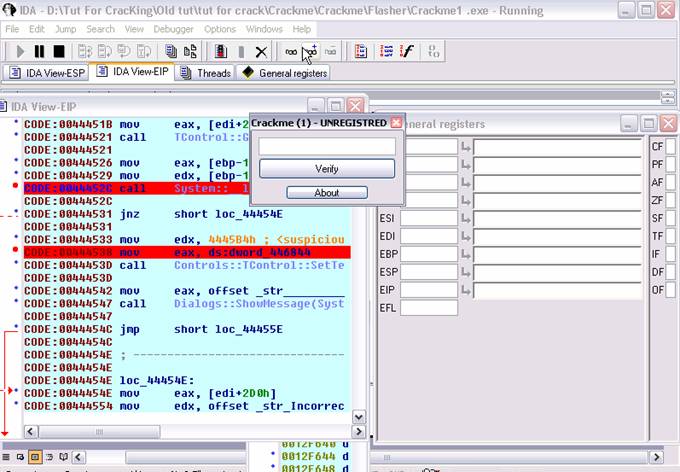
Task: Open the File menu
Action: click(12, 29)
